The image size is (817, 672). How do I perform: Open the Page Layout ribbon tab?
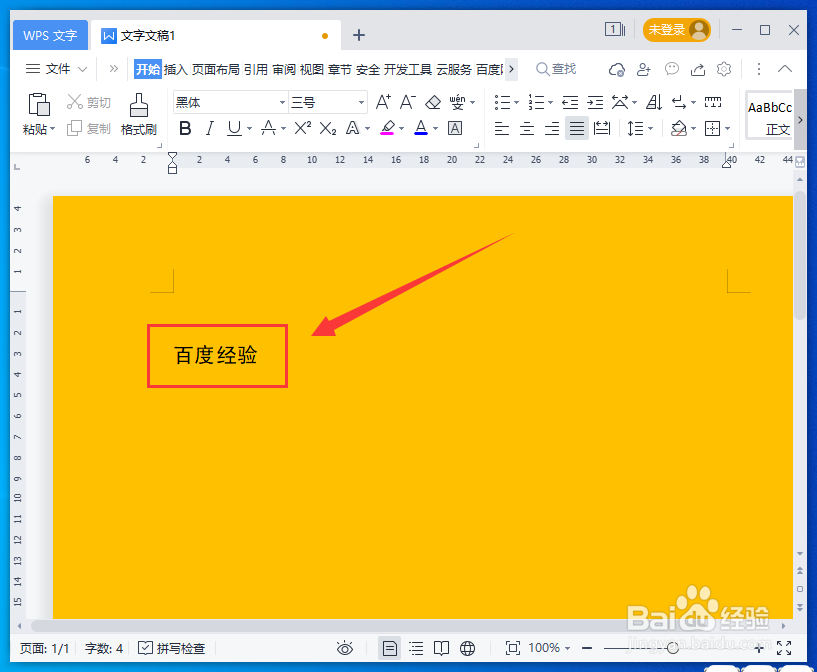(216, 69)
